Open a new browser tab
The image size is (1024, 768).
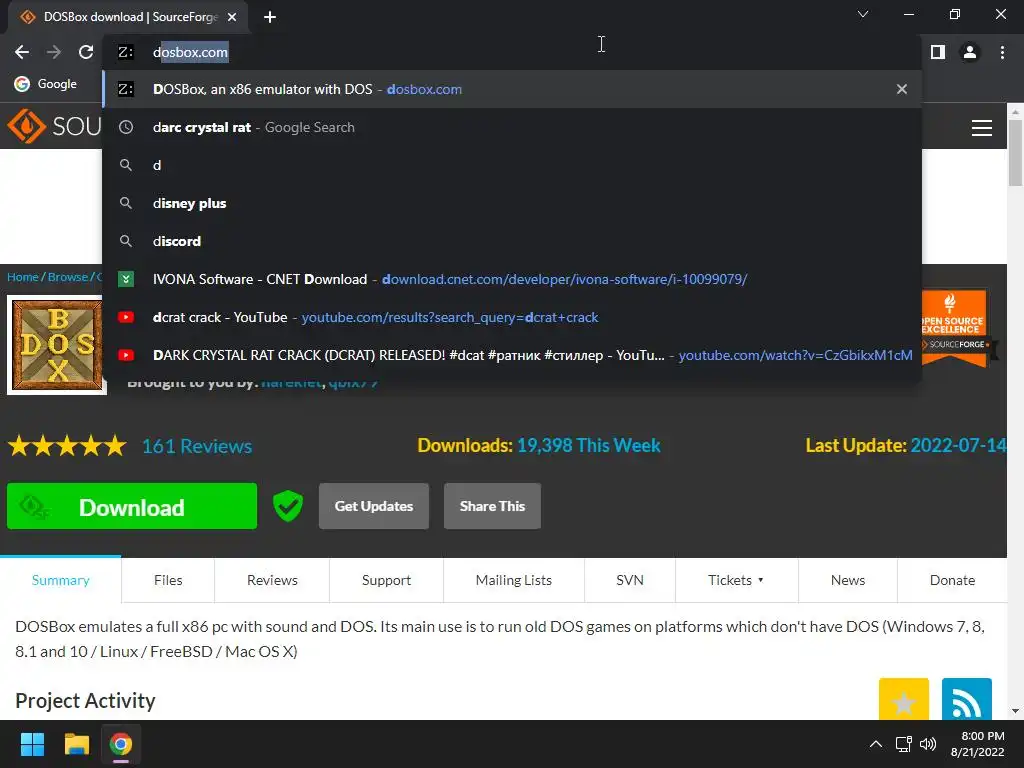270,17
